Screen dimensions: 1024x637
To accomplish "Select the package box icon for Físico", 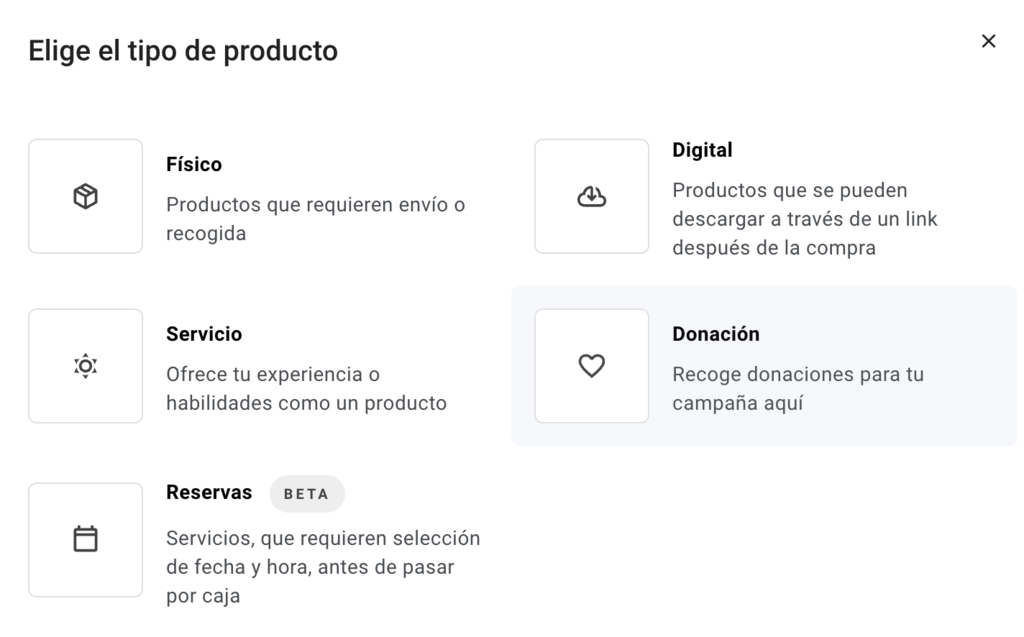I will (x=85, y=195).
